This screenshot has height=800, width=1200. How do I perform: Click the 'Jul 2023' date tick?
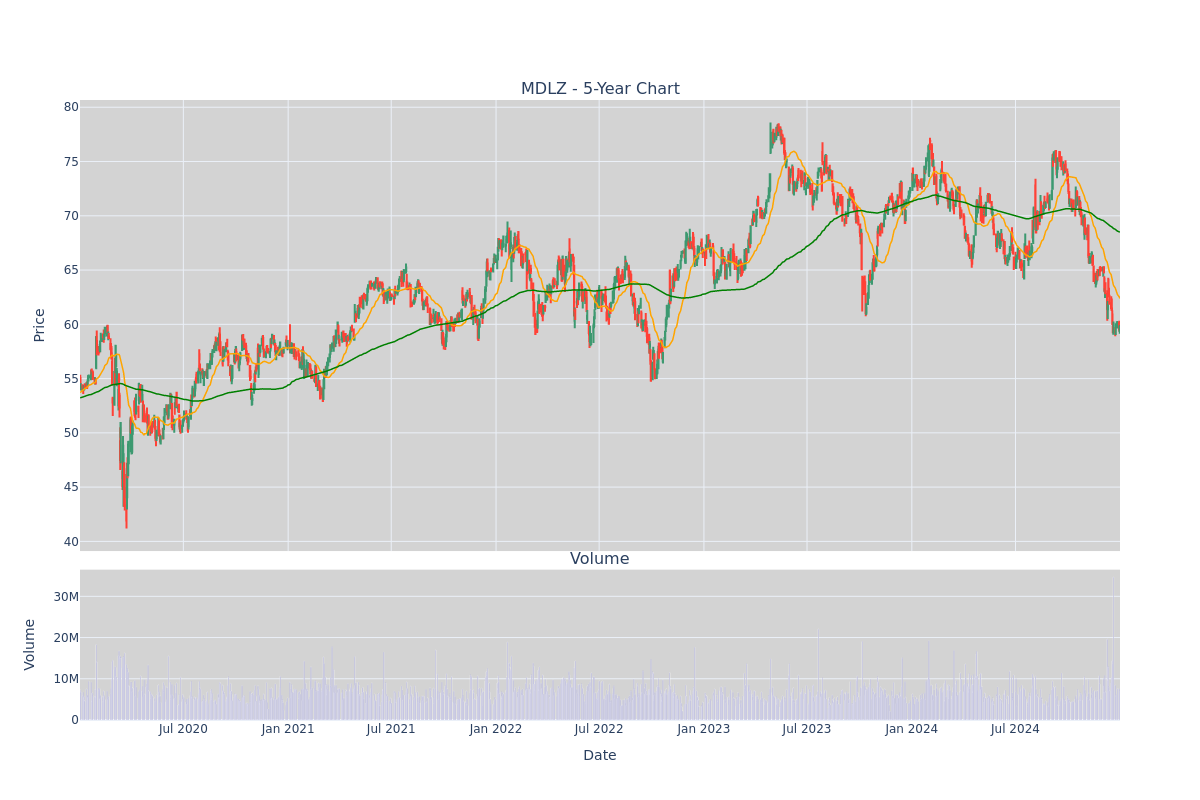click(807, 729)
